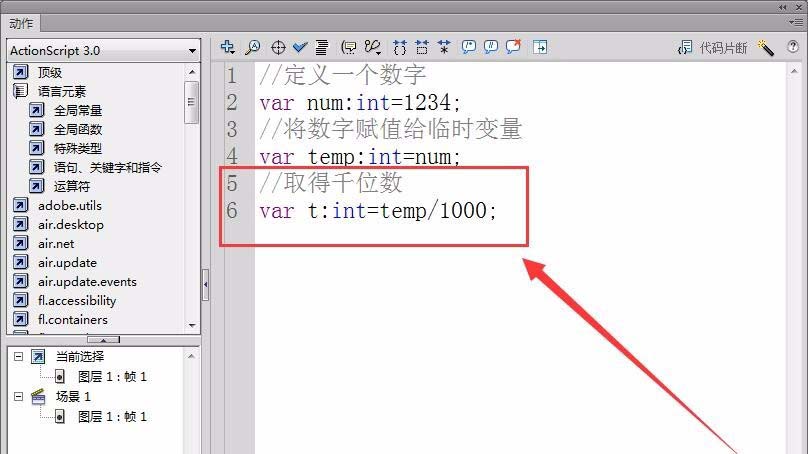The image size is (808, 454).
Task: Open the ActionScript 3.0 version dropdown
Action: click(104, 51)
